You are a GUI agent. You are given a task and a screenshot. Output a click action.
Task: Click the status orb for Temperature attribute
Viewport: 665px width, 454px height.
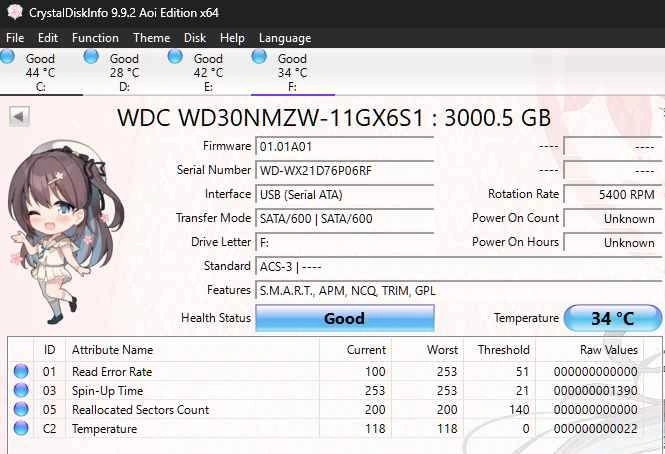click(21, 429)
